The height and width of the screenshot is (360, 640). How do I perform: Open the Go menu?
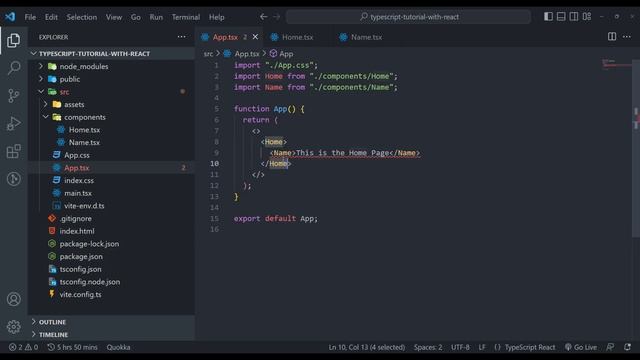[x=136, y=17]
